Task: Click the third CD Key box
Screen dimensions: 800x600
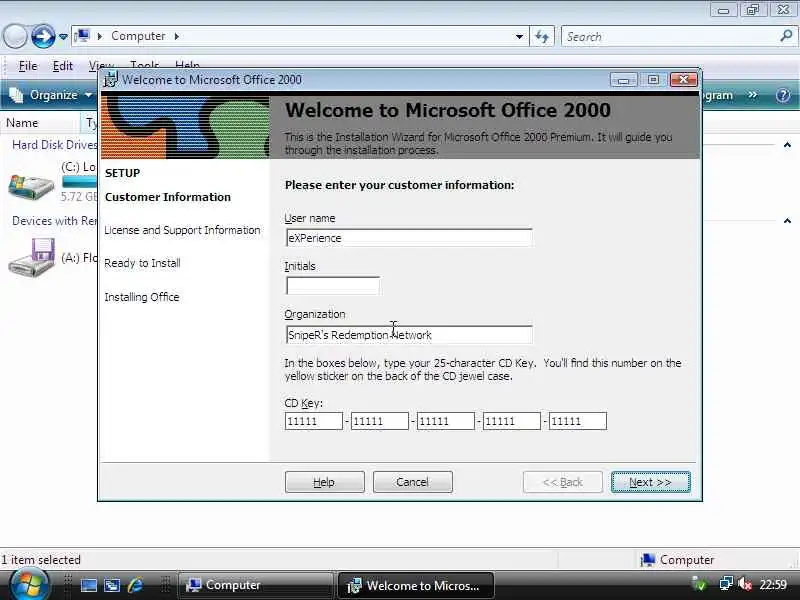Action: [445, 421]
